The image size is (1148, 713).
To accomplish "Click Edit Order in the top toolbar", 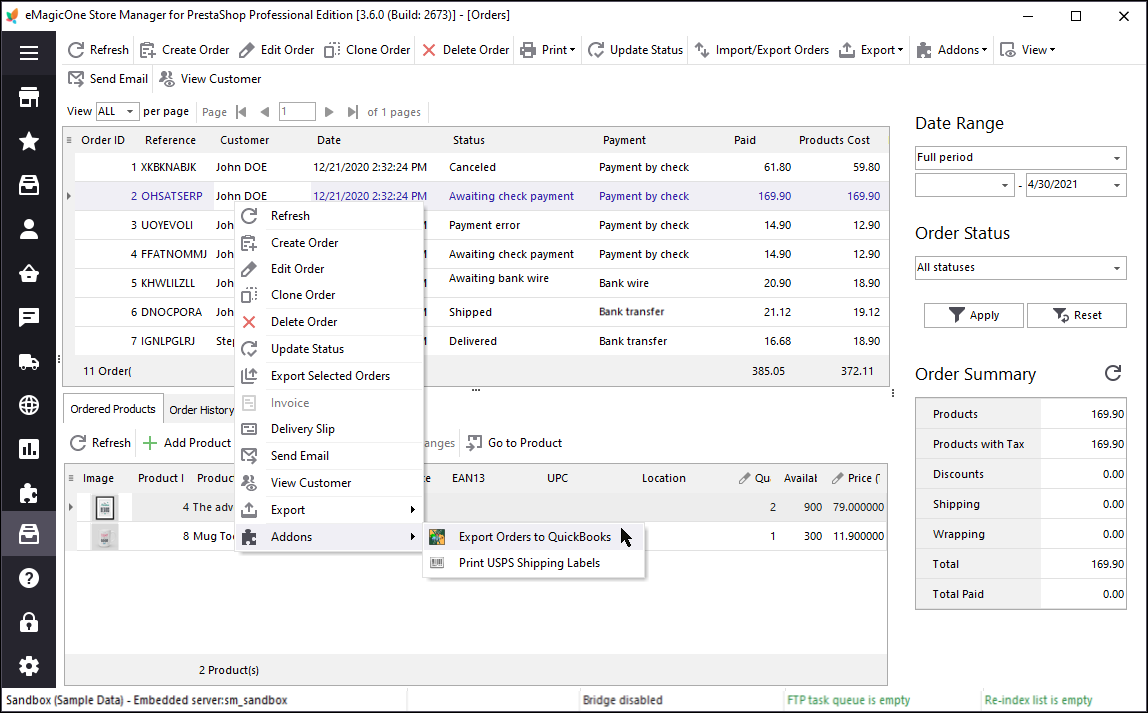I will tap(277, 50).
